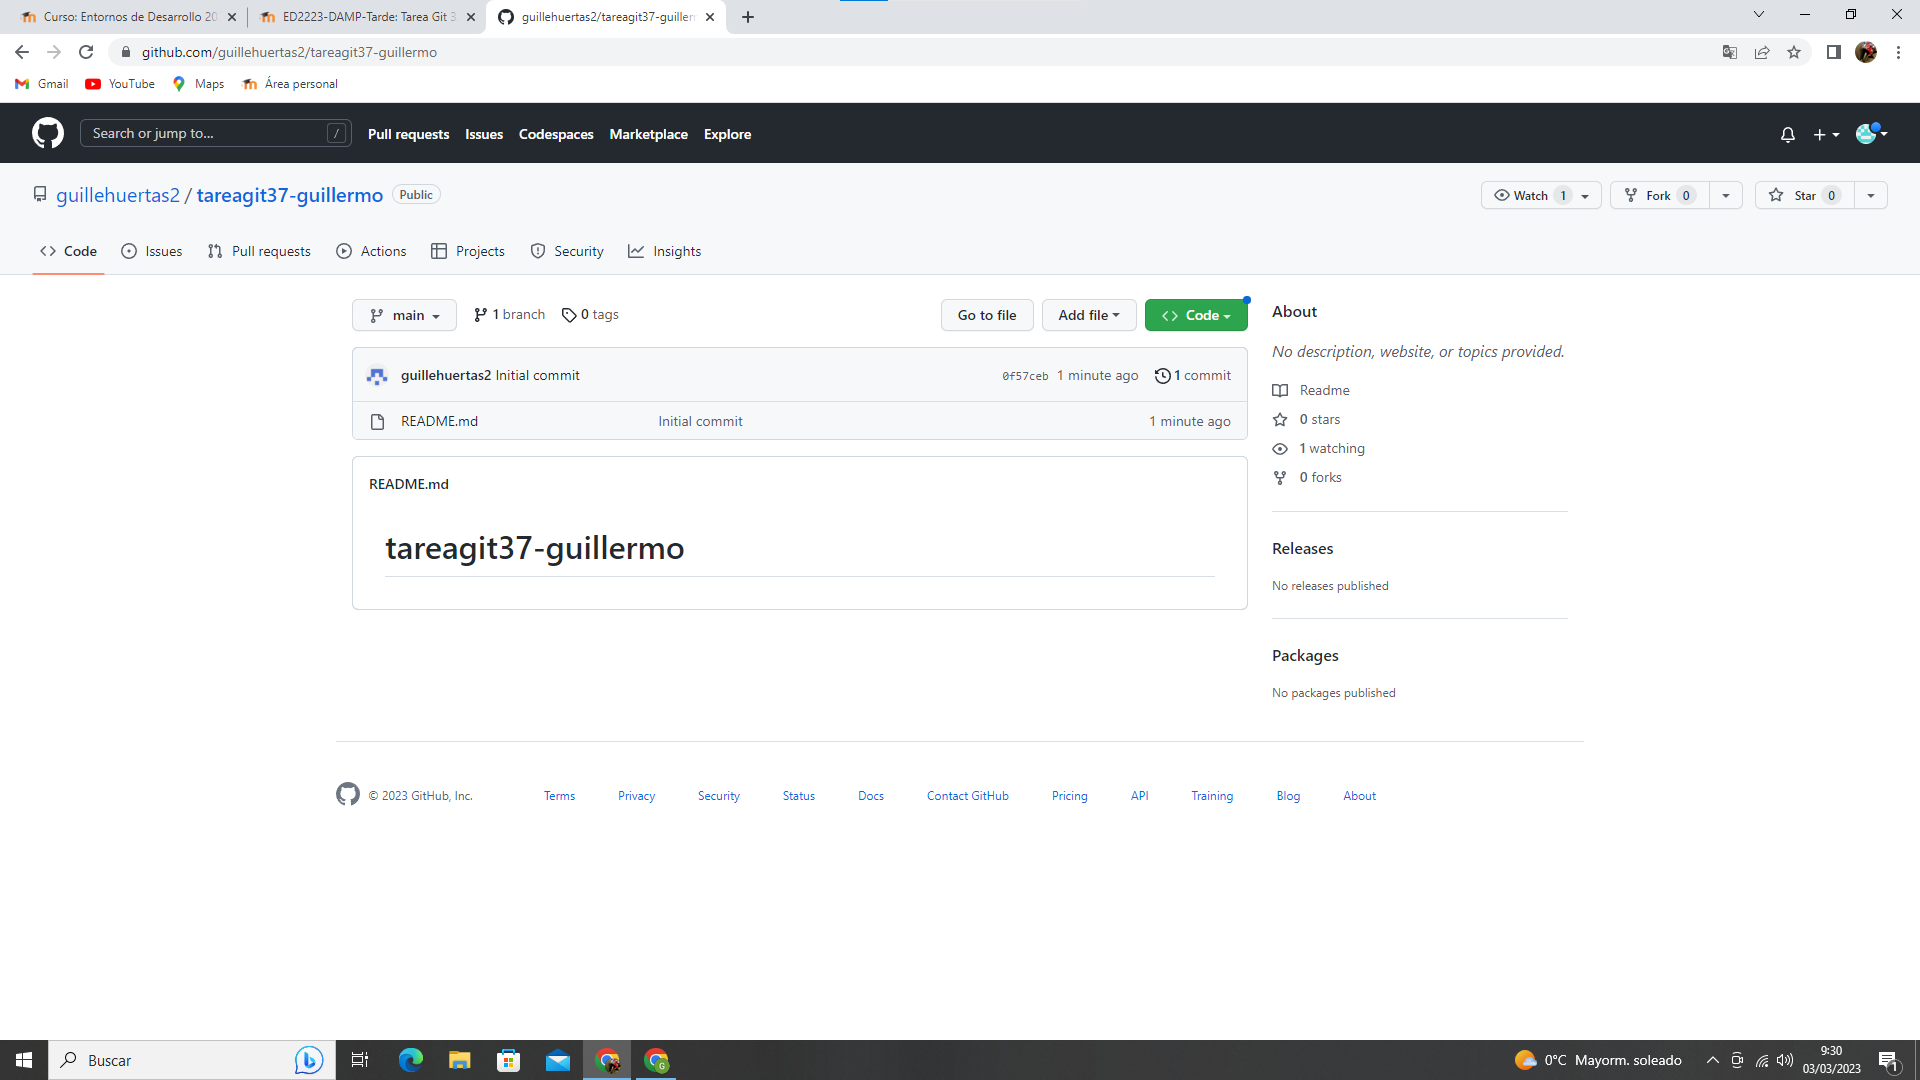Open the main branch selector
1920x1080 pixels.
click(x=404, y=315)
